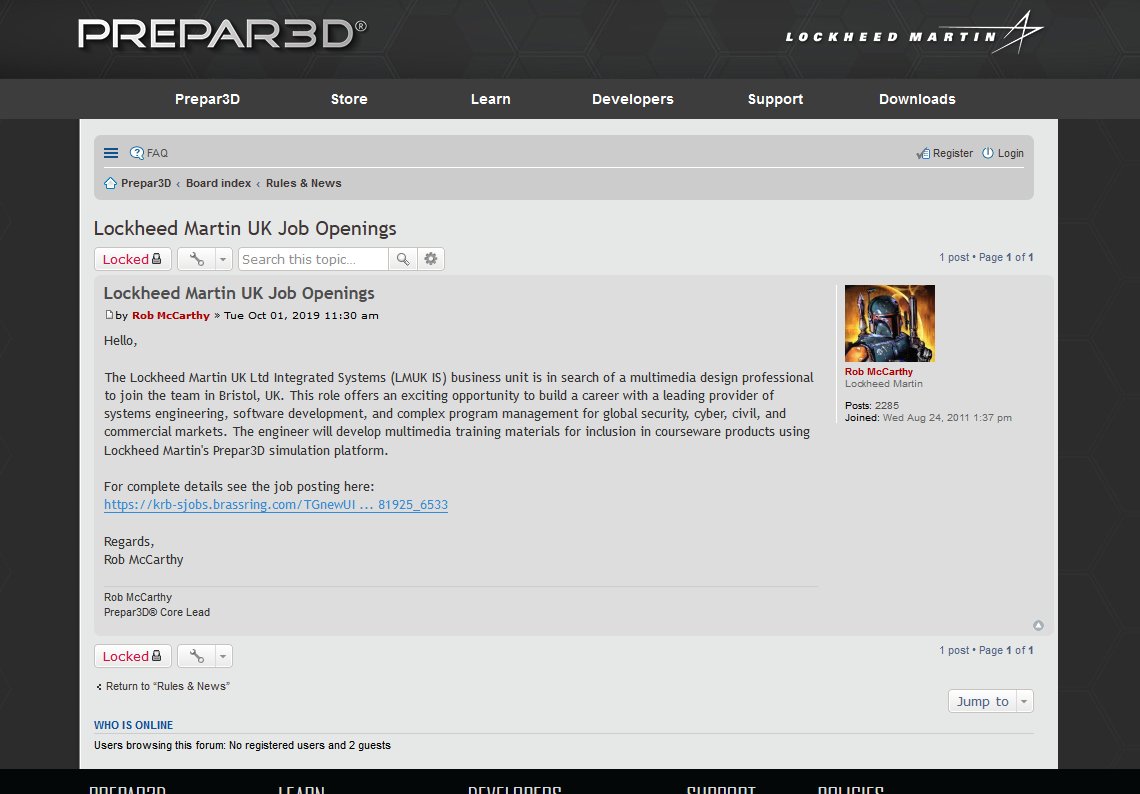Click the magnifier search button
This screenshot has width=1140, height=794.
(x=403, y=259)
